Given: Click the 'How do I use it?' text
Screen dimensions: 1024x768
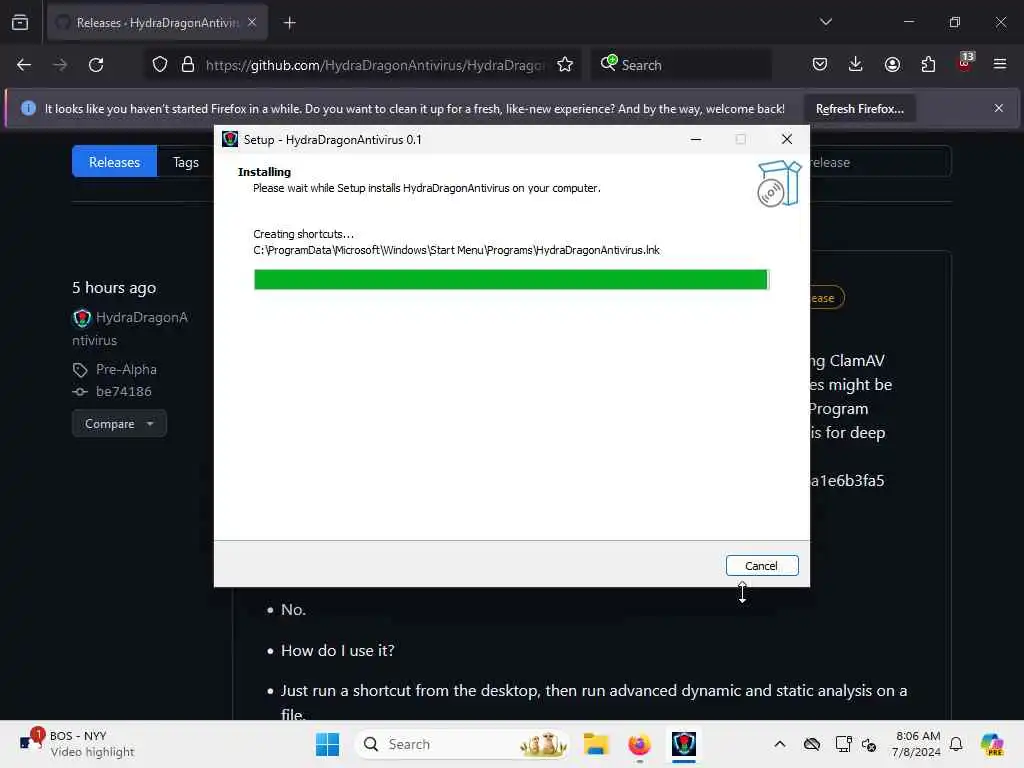Looking at the screenshot, I should point(338,650).
